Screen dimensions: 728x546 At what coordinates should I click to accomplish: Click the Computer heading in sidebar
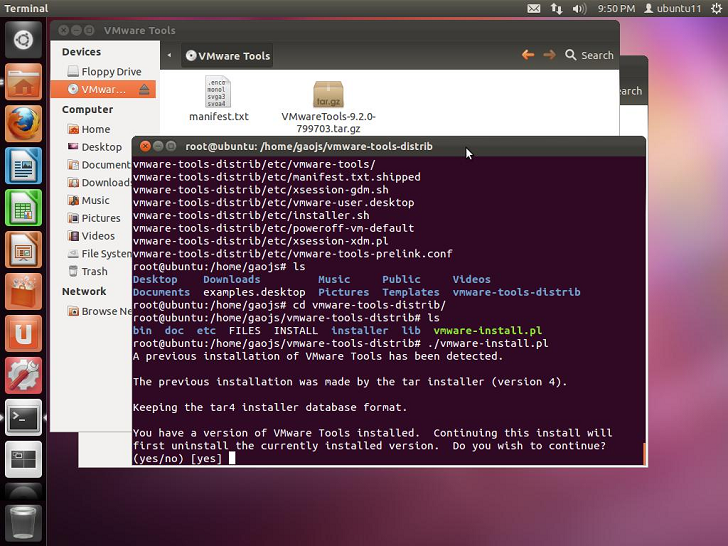pos(87,110)
